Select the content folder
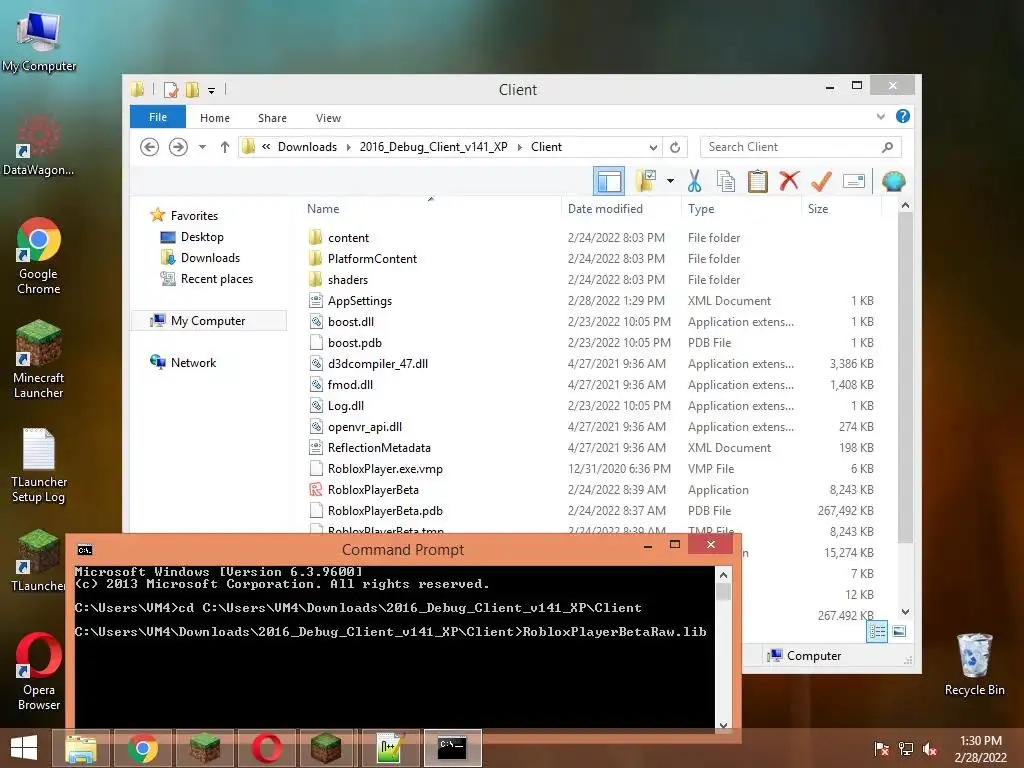This screenshot has height=768, width=1024. click(348, 238)
